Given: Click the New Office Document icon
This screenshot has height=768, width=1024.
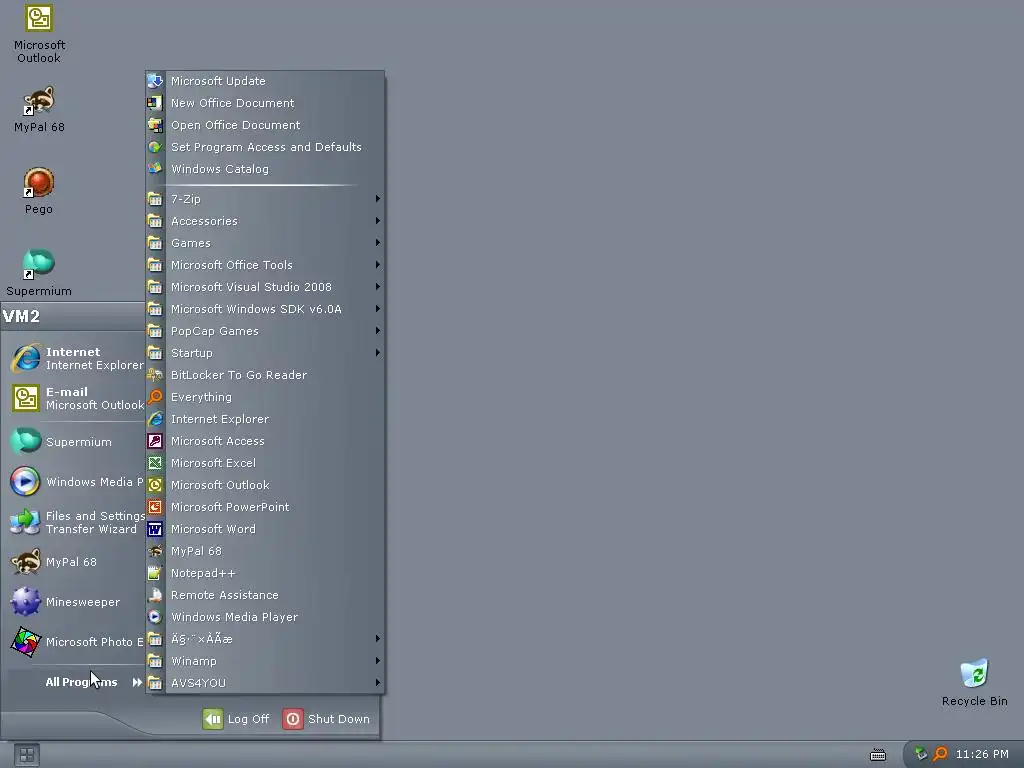Looking at the screenshot, I should pyautogui.click(x=155, y=103).
